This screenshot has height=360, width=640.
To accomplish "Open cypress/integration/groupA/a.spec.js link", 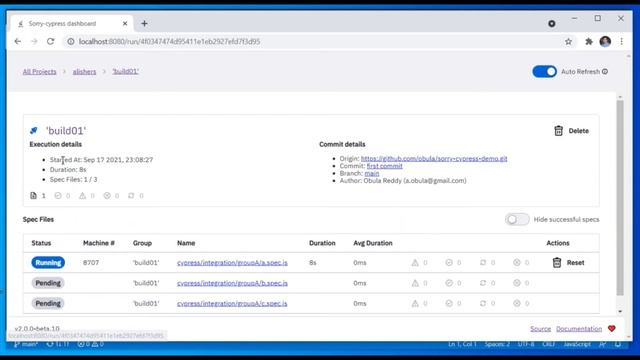I will point(232,262).
